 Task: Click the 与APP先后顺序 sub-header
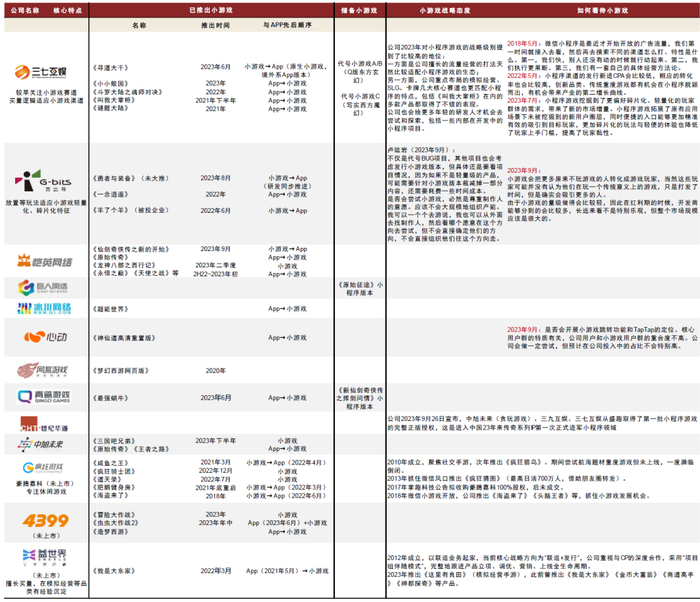[x=288, y=25]
